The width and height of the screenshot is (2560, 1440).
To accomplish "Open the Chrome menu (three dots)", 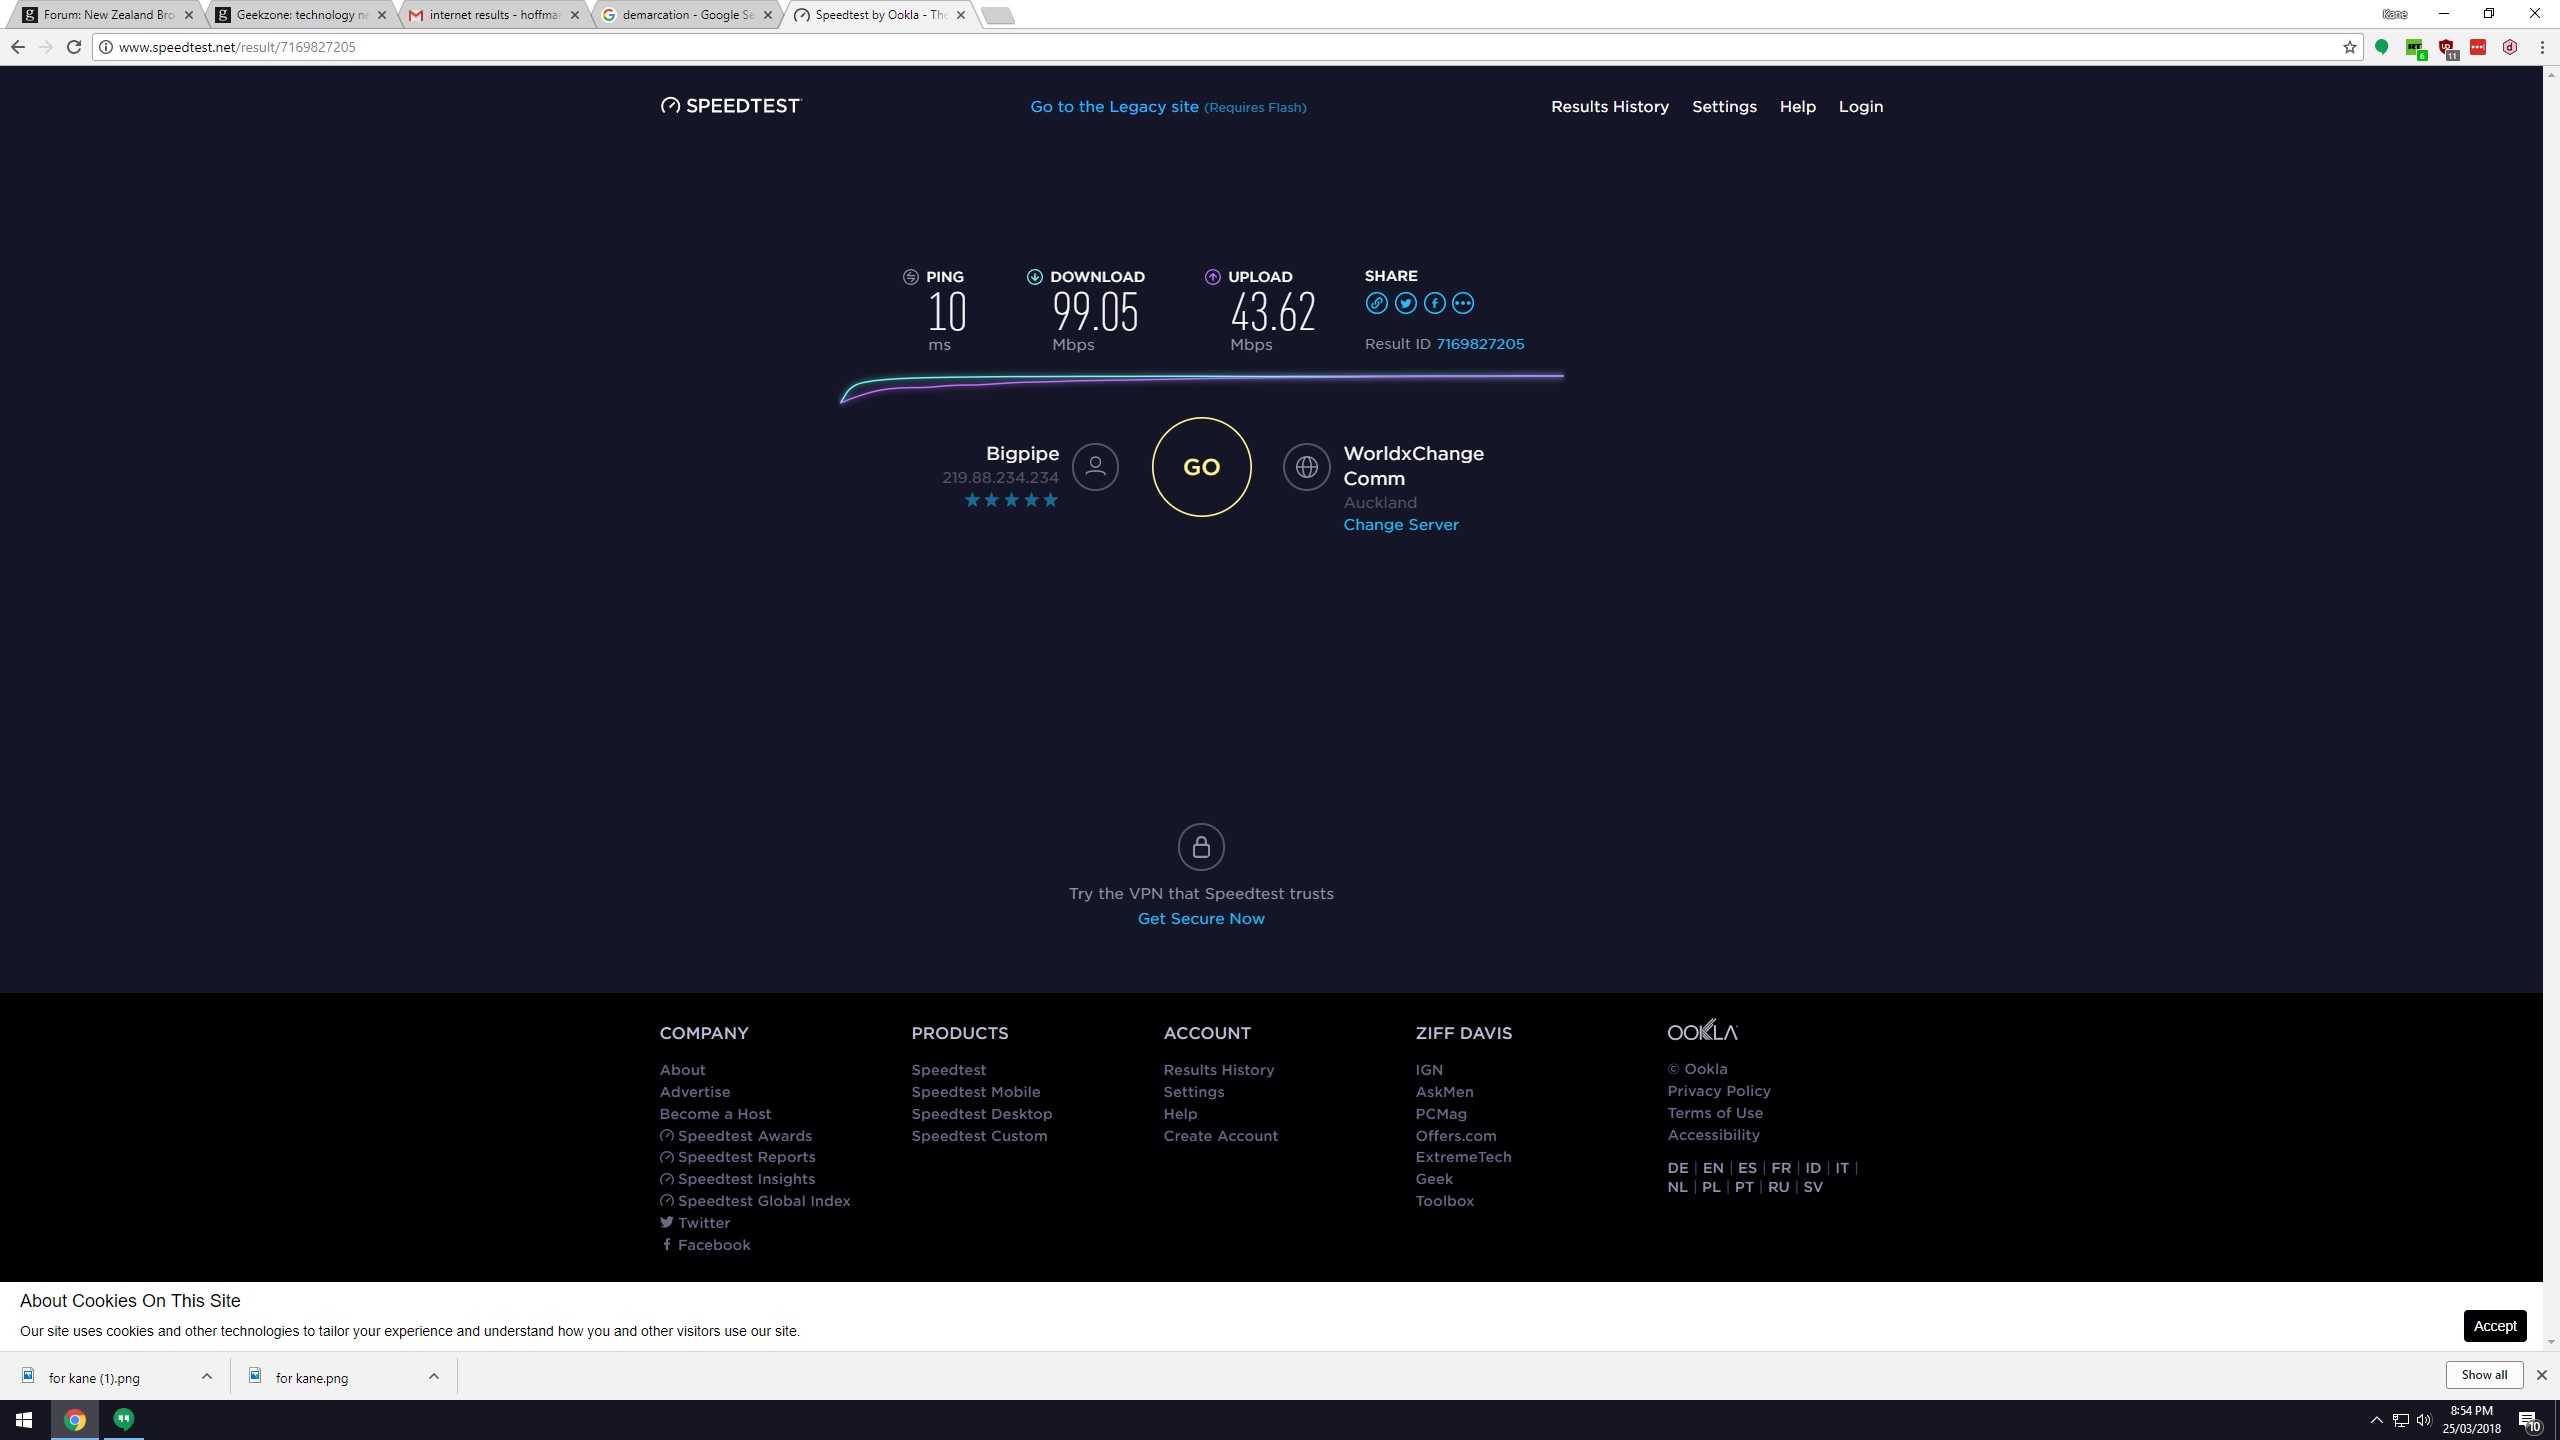I will (2541, 47).
